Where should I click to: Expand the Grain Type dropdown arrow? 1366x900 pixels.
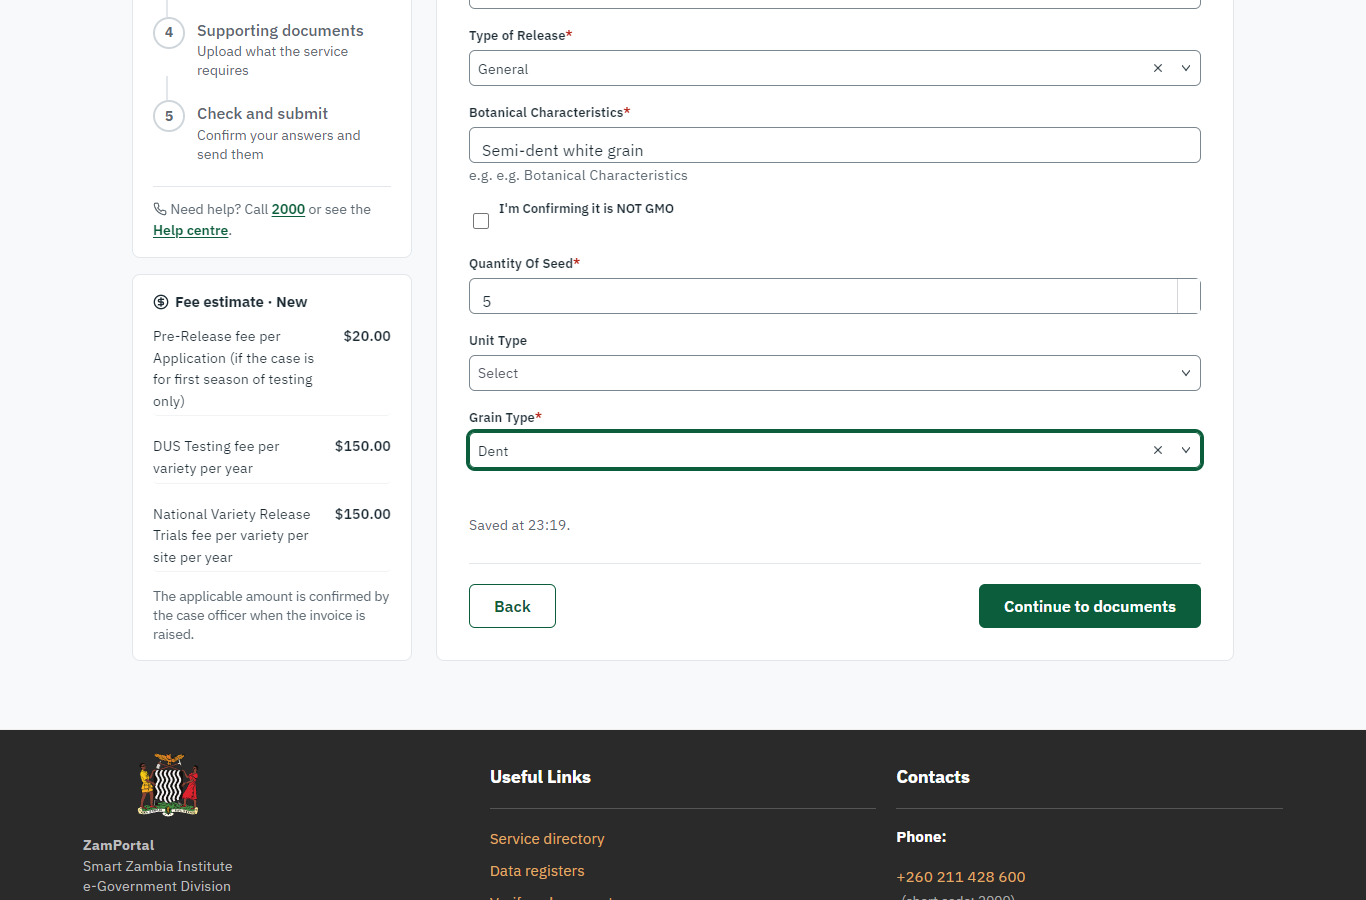coord(1186,450)
